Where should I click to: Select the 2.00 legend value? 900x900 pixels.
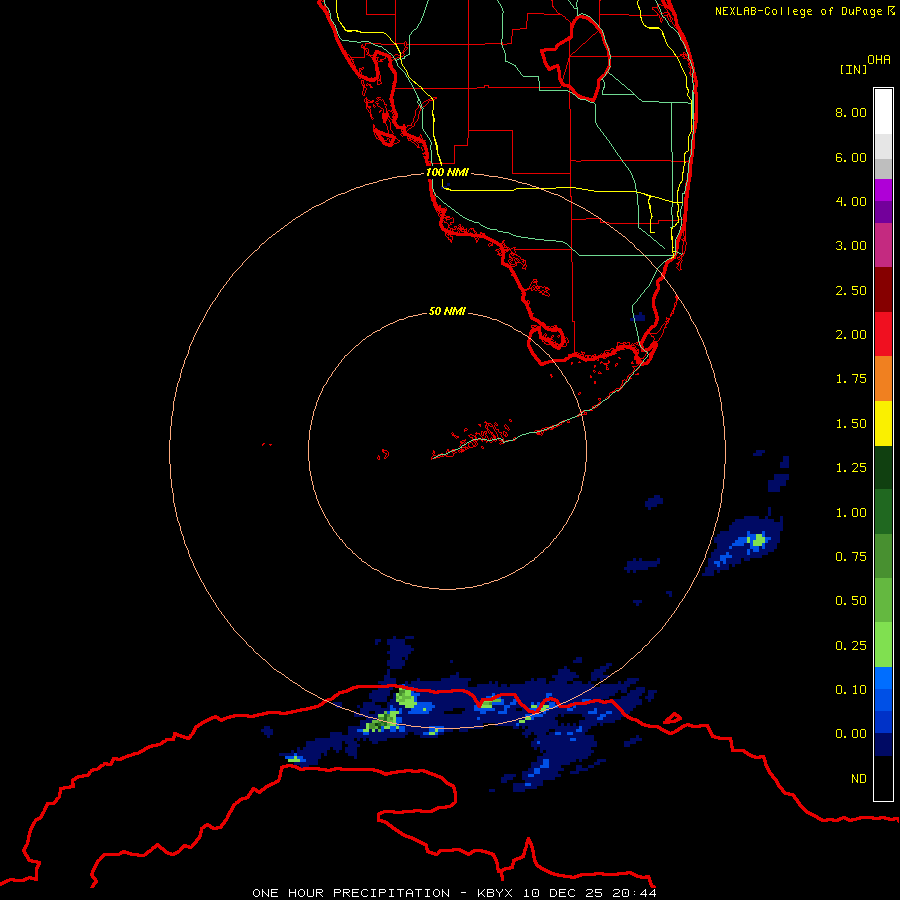click(x=851, y=335)
